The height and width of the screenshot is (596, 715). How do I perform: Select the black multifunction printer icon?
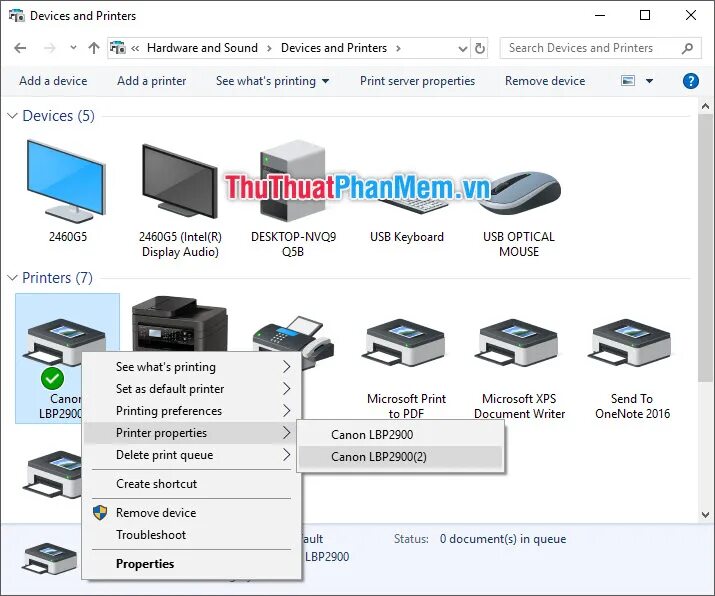(180, 324)
